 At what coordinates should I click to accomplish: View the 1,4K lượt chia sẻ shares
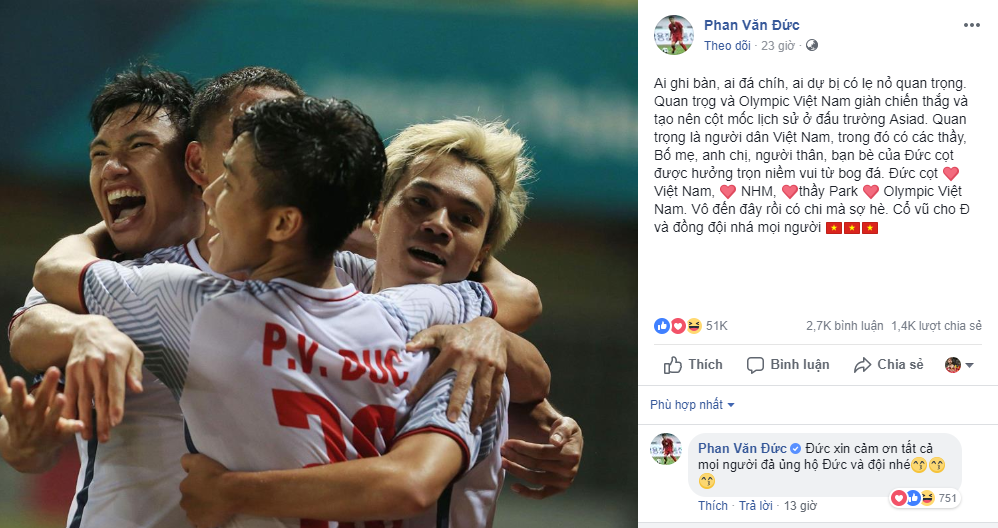point(936,326)
